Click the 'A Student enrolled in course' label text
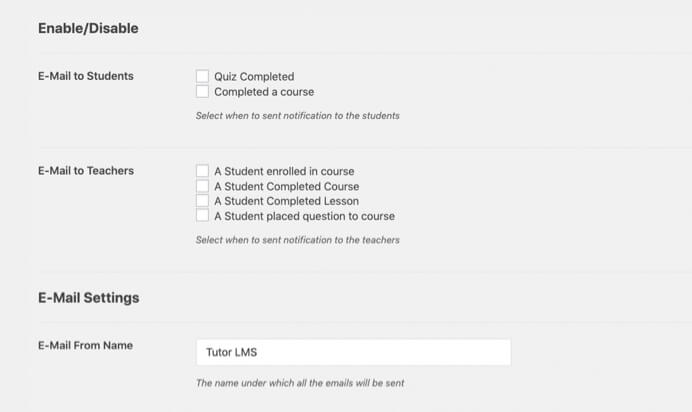 (284, 171)
